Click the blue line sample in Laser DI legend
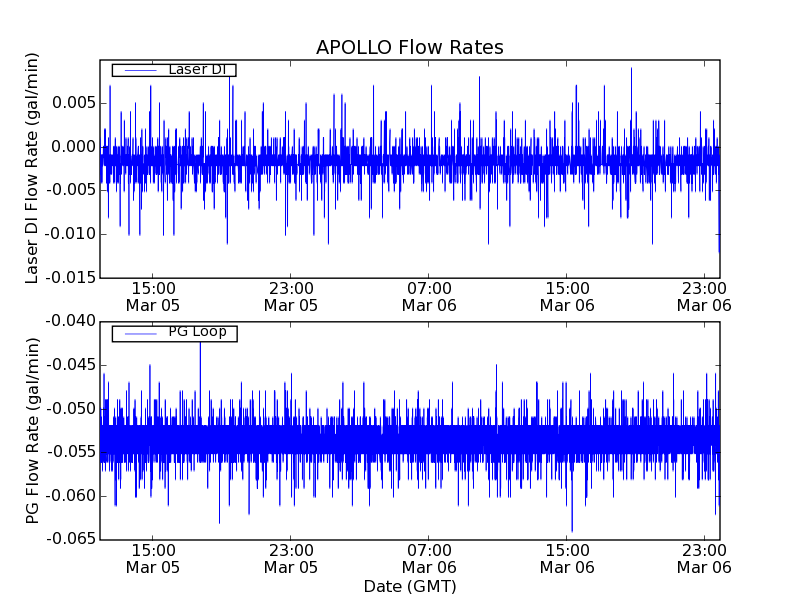The height and width of the screenshot is (600, 800). tap(139, 70)
